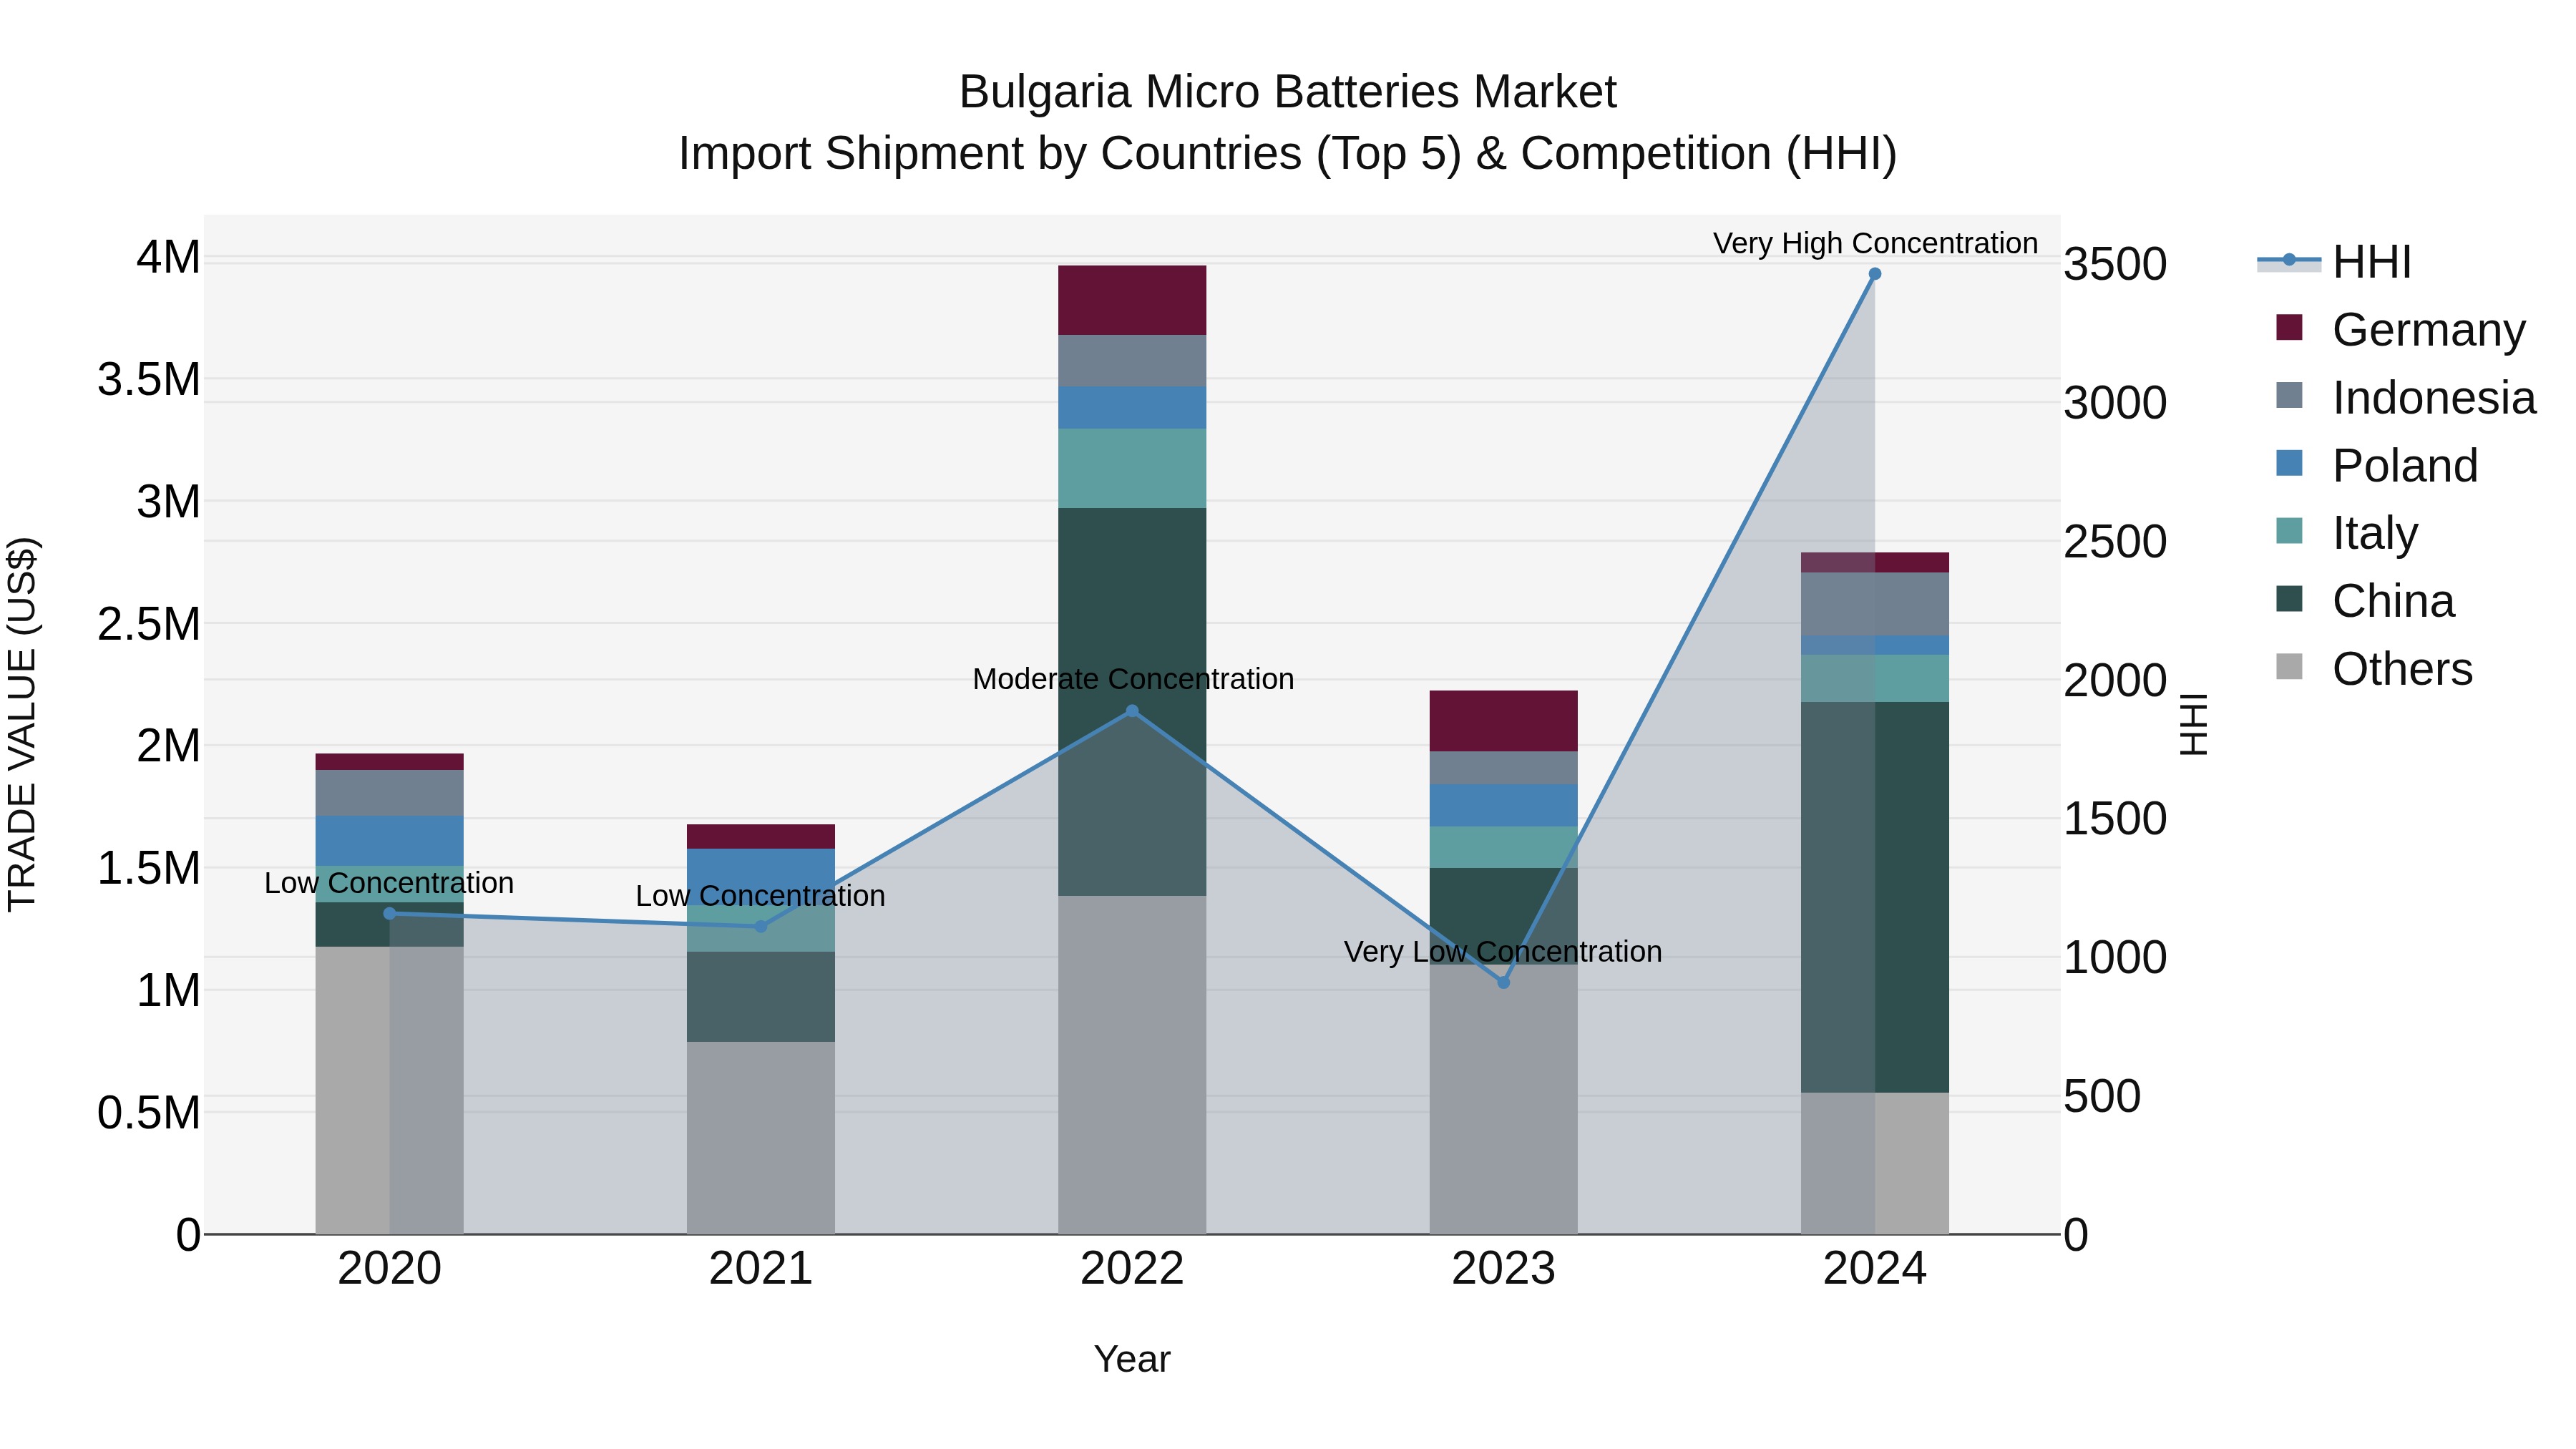Screen dimensions: 2576x1449
Task: Click the Moderate Concentration annotation
Action: pos(1133,679)
